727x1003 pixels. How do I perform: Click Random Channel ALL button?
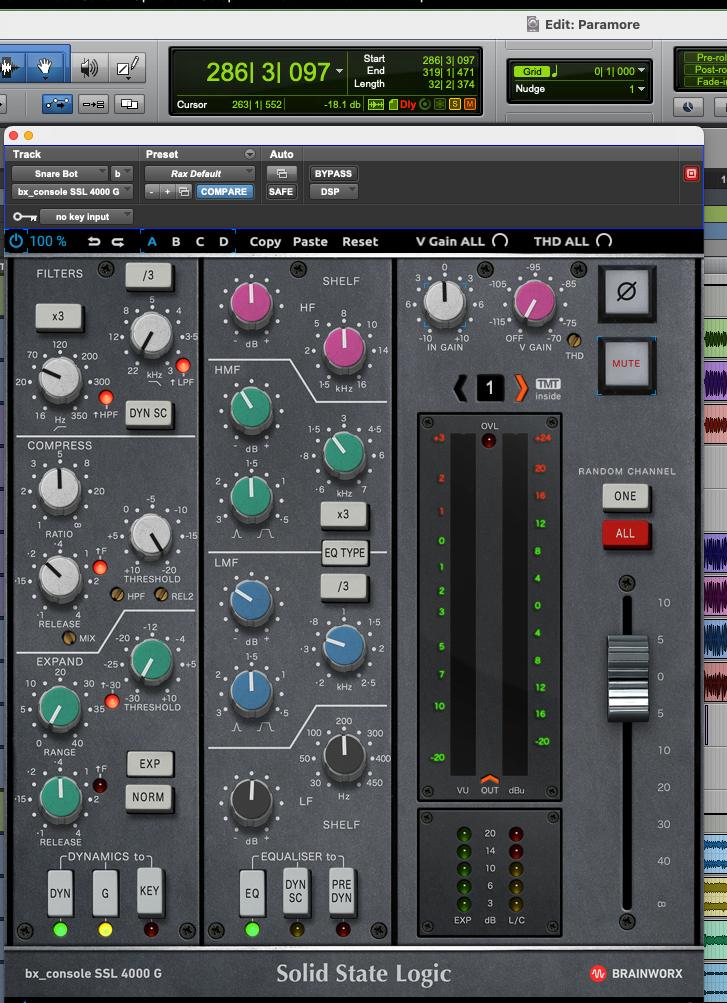[625, 533]
